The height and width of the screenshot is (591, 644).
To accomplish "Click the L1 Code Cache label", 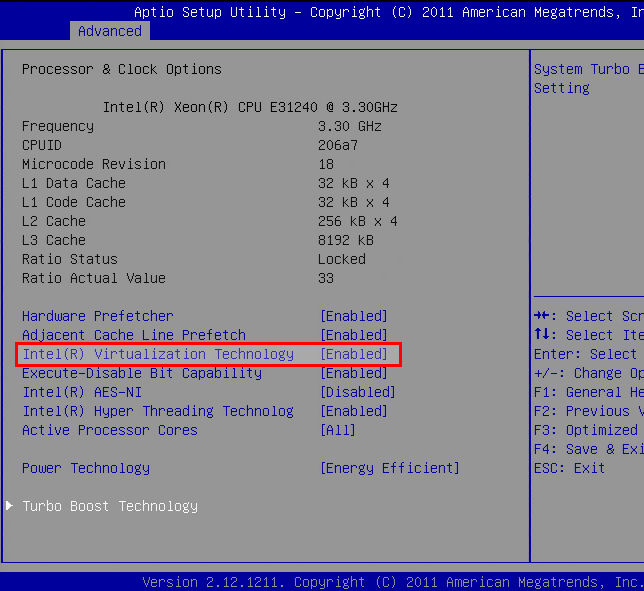I will [x=74, y=202].
